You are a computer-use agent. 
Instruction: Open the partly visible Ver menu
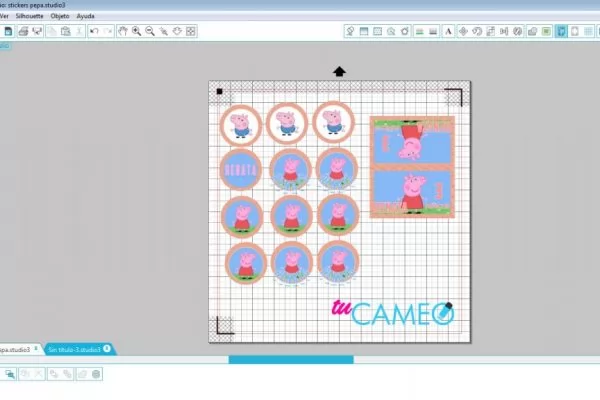tap(4, 16)
